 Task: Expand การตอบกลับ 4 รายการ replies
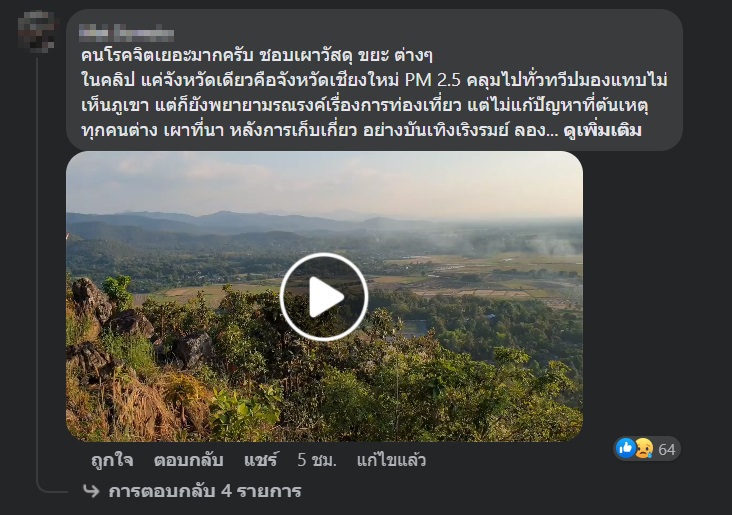[205, 491]
